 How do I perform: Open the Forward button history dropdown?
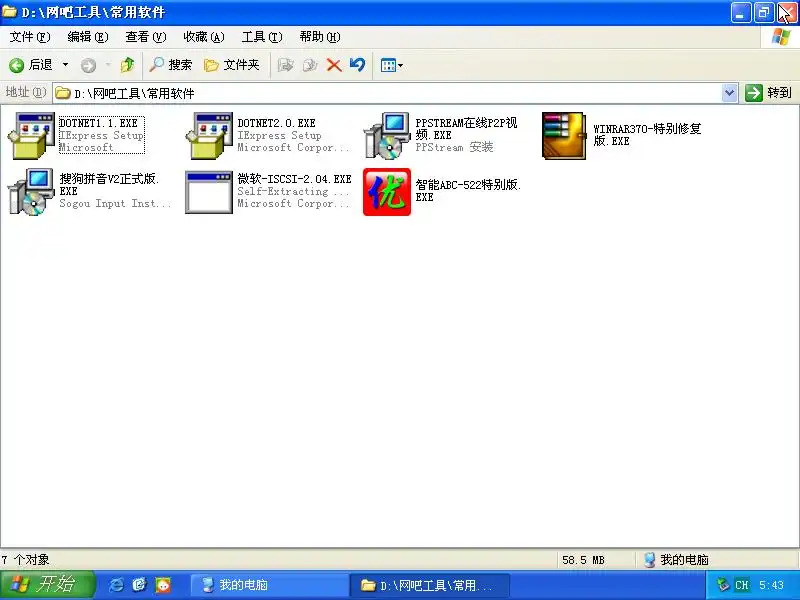[108, 65]
